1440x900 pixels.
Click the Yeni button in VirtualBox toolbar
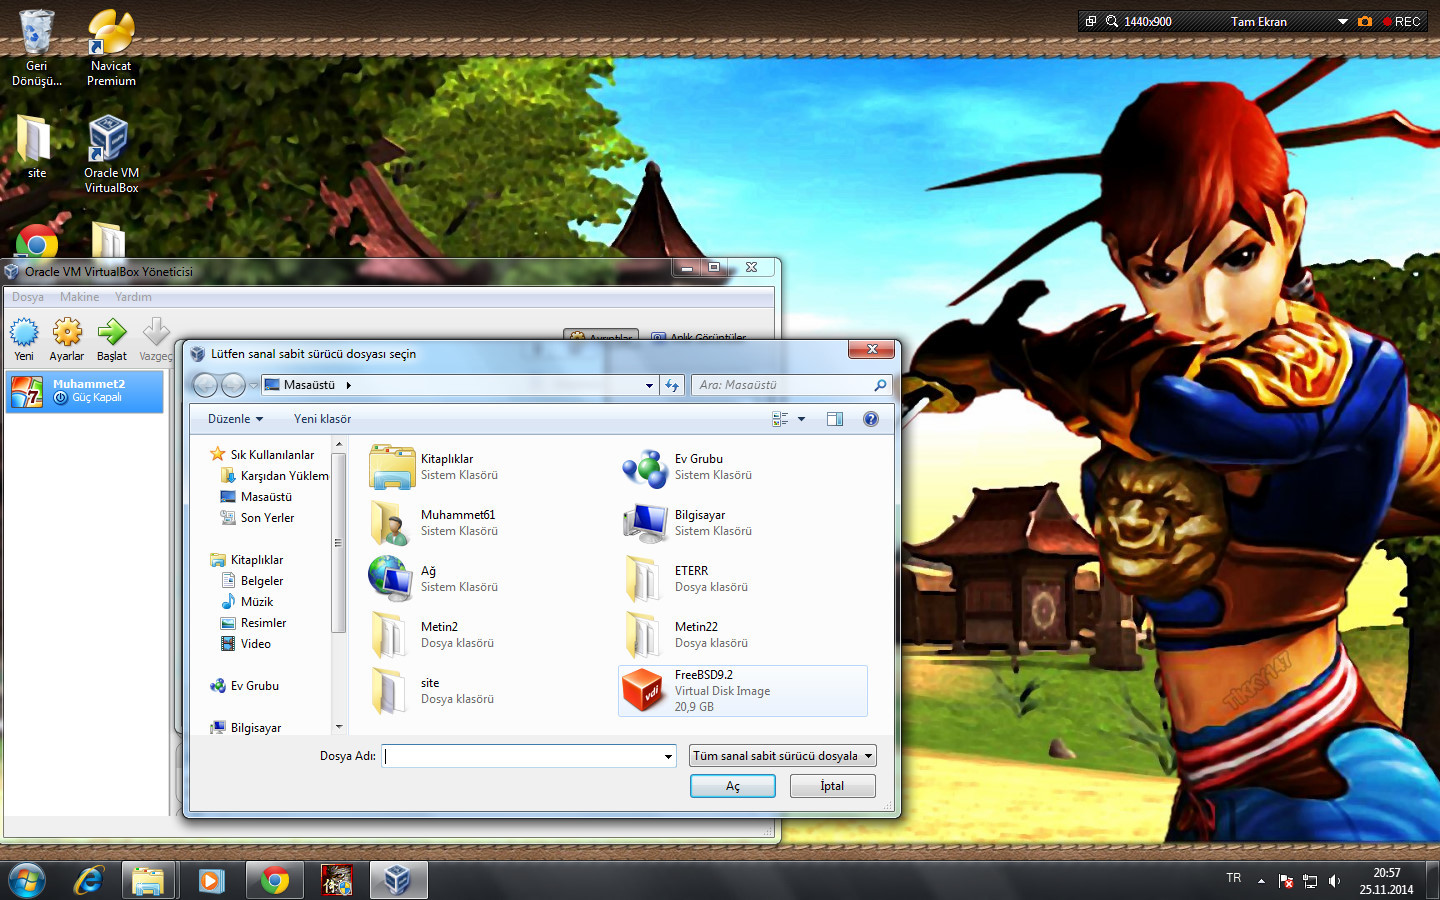[24, 339]
